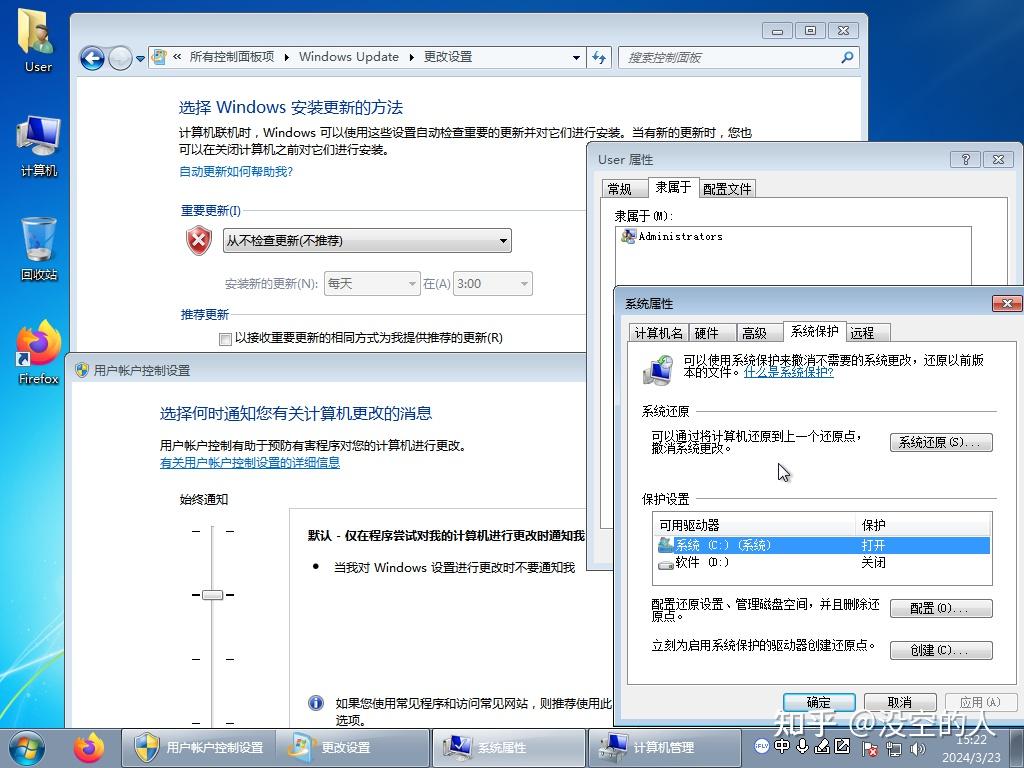Switch to the 配置文件 tab

pyautogui.click(x=727, y=187)
